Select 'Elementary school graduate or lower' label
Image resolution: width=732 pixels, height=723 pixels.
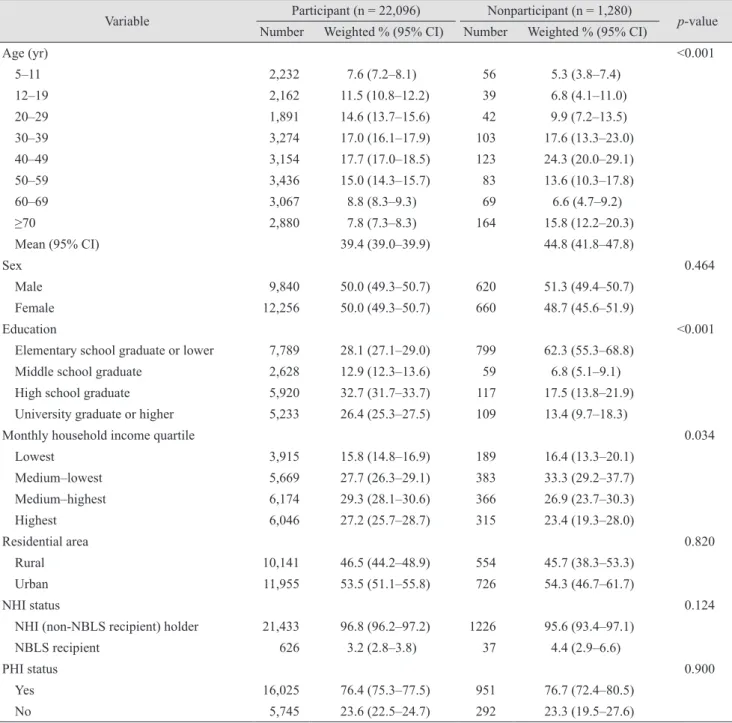point(114,351)
